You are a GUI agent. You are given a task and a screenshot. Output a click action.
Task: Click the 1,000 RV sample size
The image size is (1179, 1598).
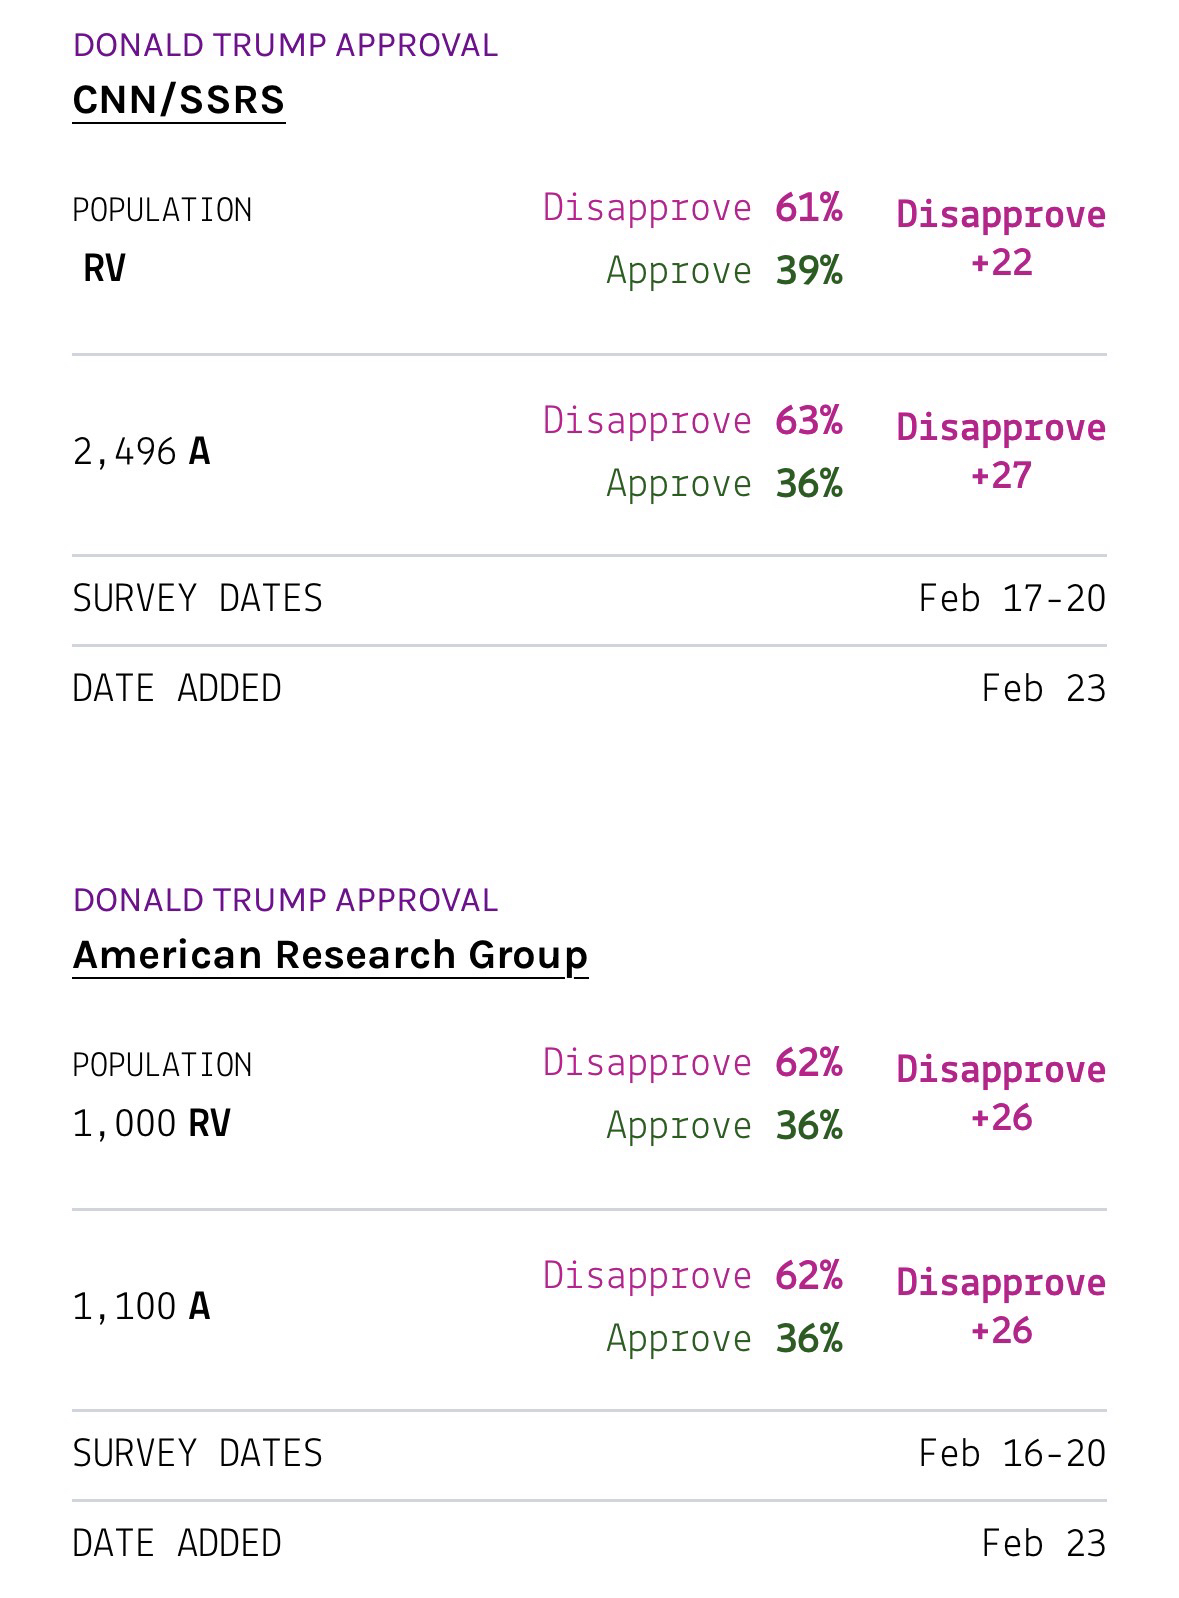click(x=151, y=1124)
